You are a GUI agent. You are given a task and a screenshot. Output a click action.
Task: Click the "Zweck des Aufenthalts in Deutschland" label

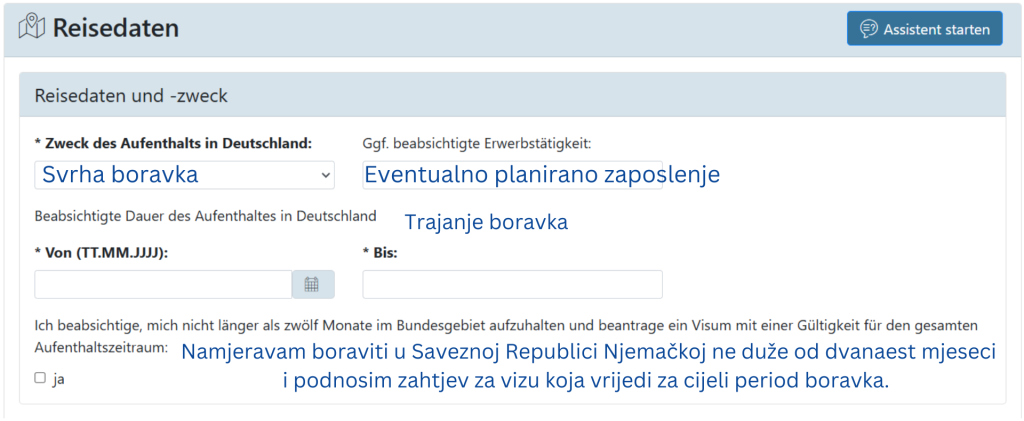point(173,144)
